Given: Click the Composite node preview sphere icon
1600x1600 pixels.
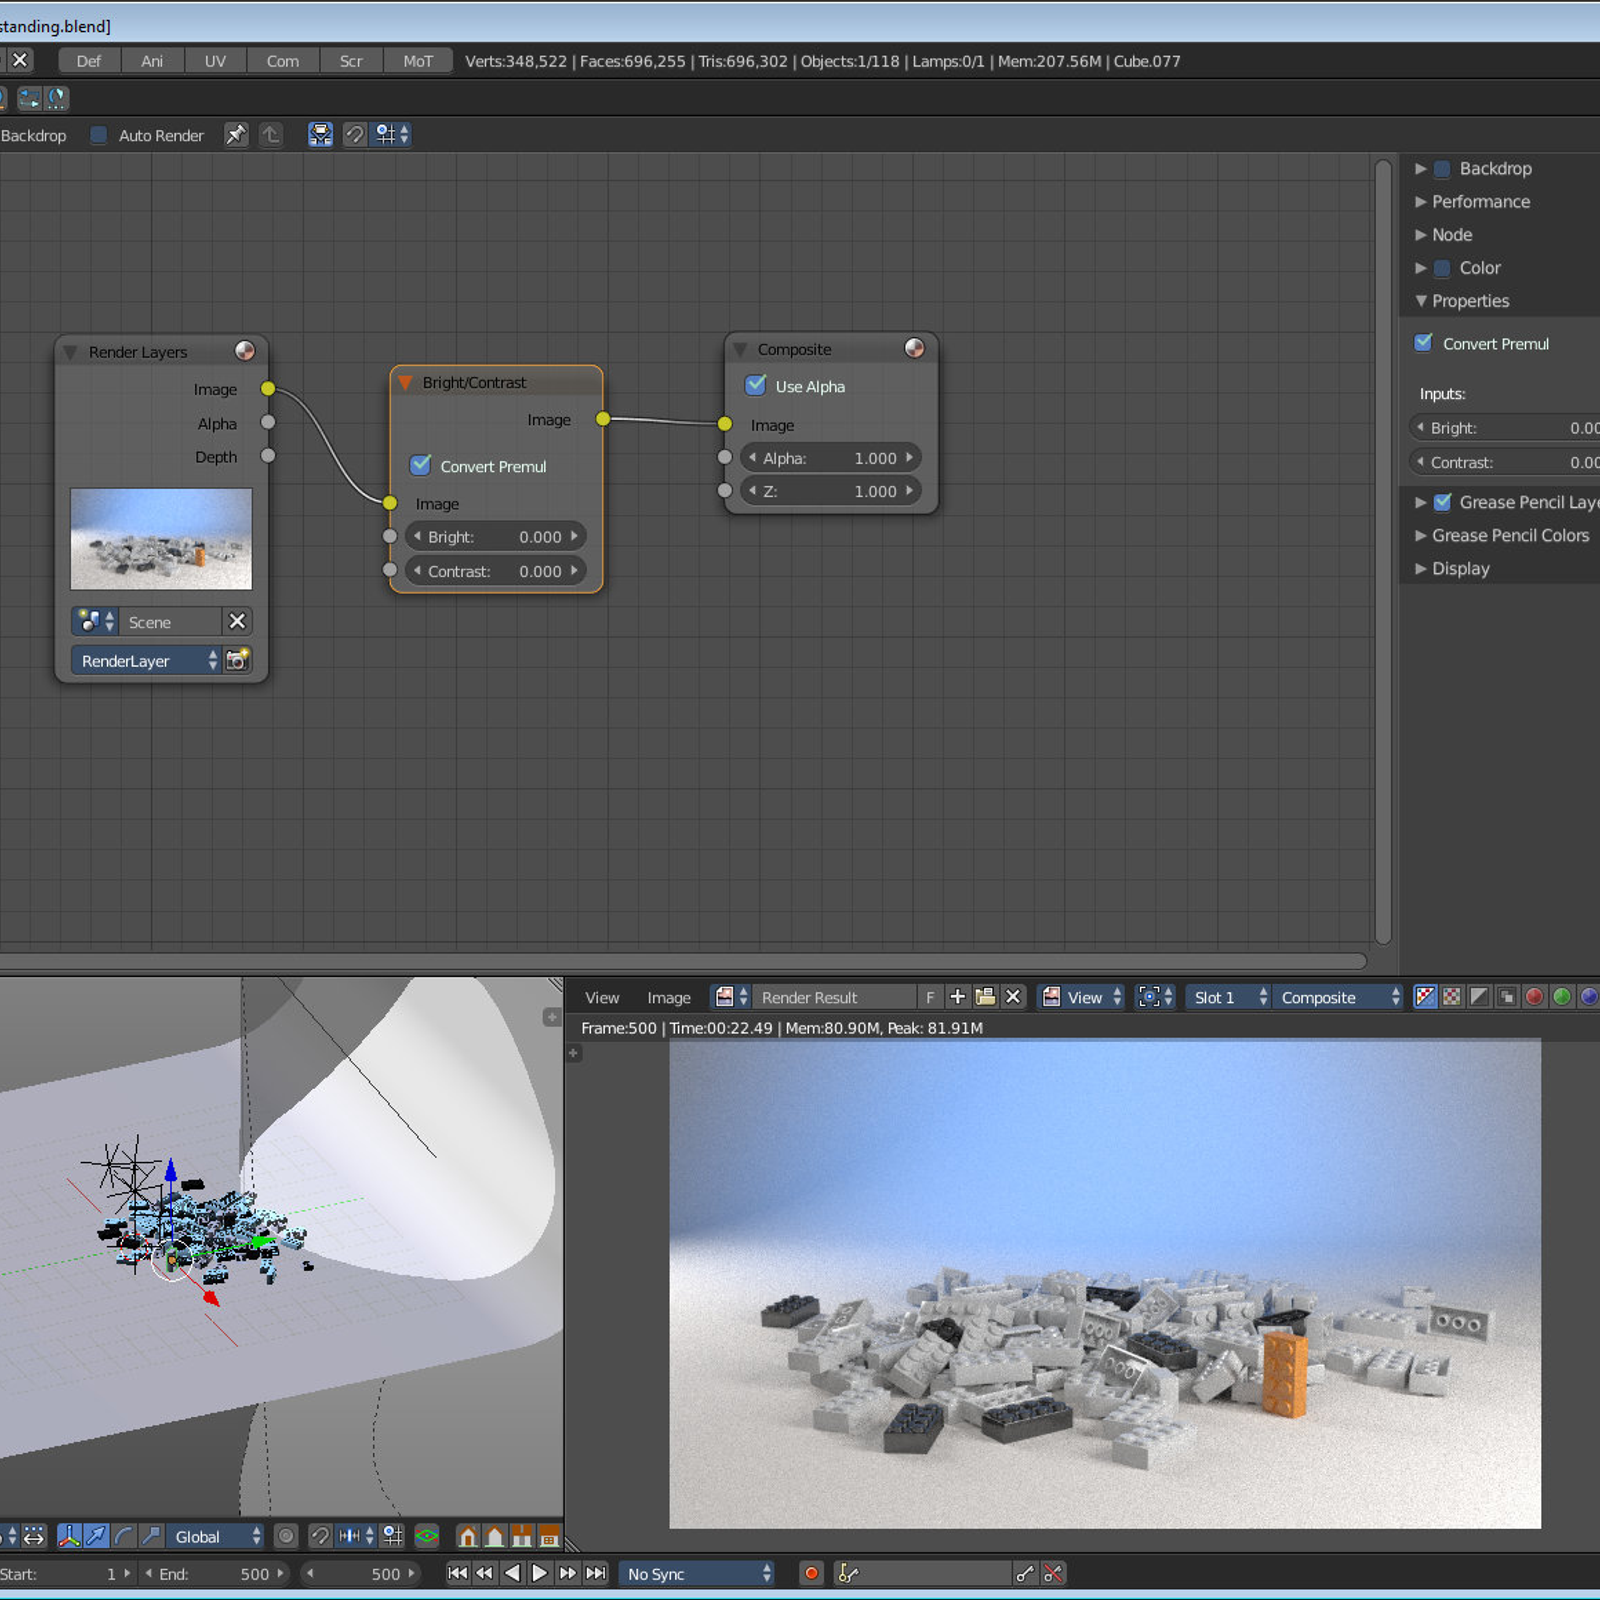Looking at the screenshot, I should [x=914, y=347].
